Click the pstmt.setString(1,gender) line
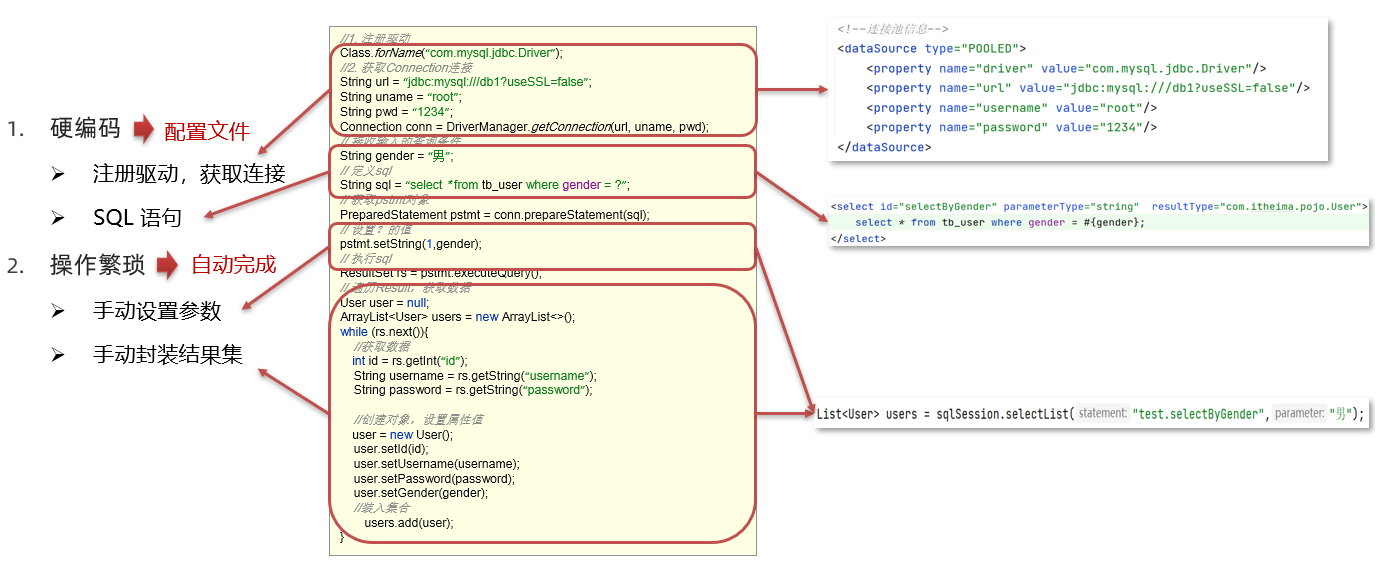This screenshot has width=1388, height=563. (x=411, y=244)
